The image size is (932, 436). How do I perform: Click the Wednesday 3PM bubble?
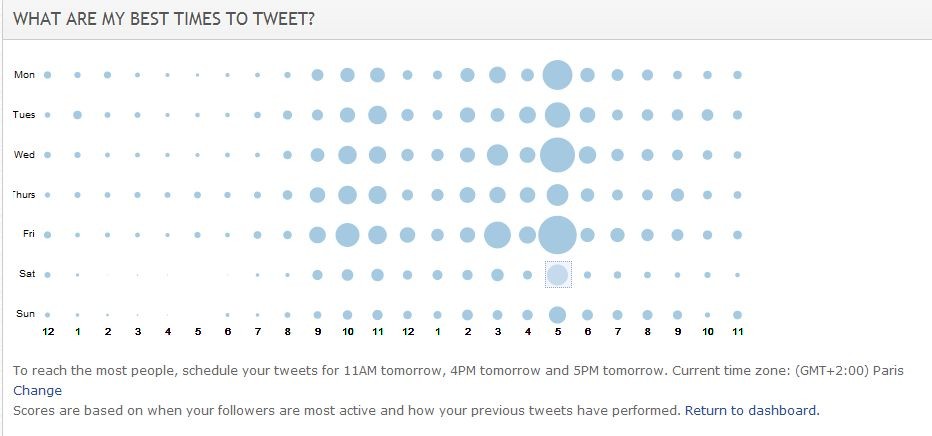tap(498, 155)
